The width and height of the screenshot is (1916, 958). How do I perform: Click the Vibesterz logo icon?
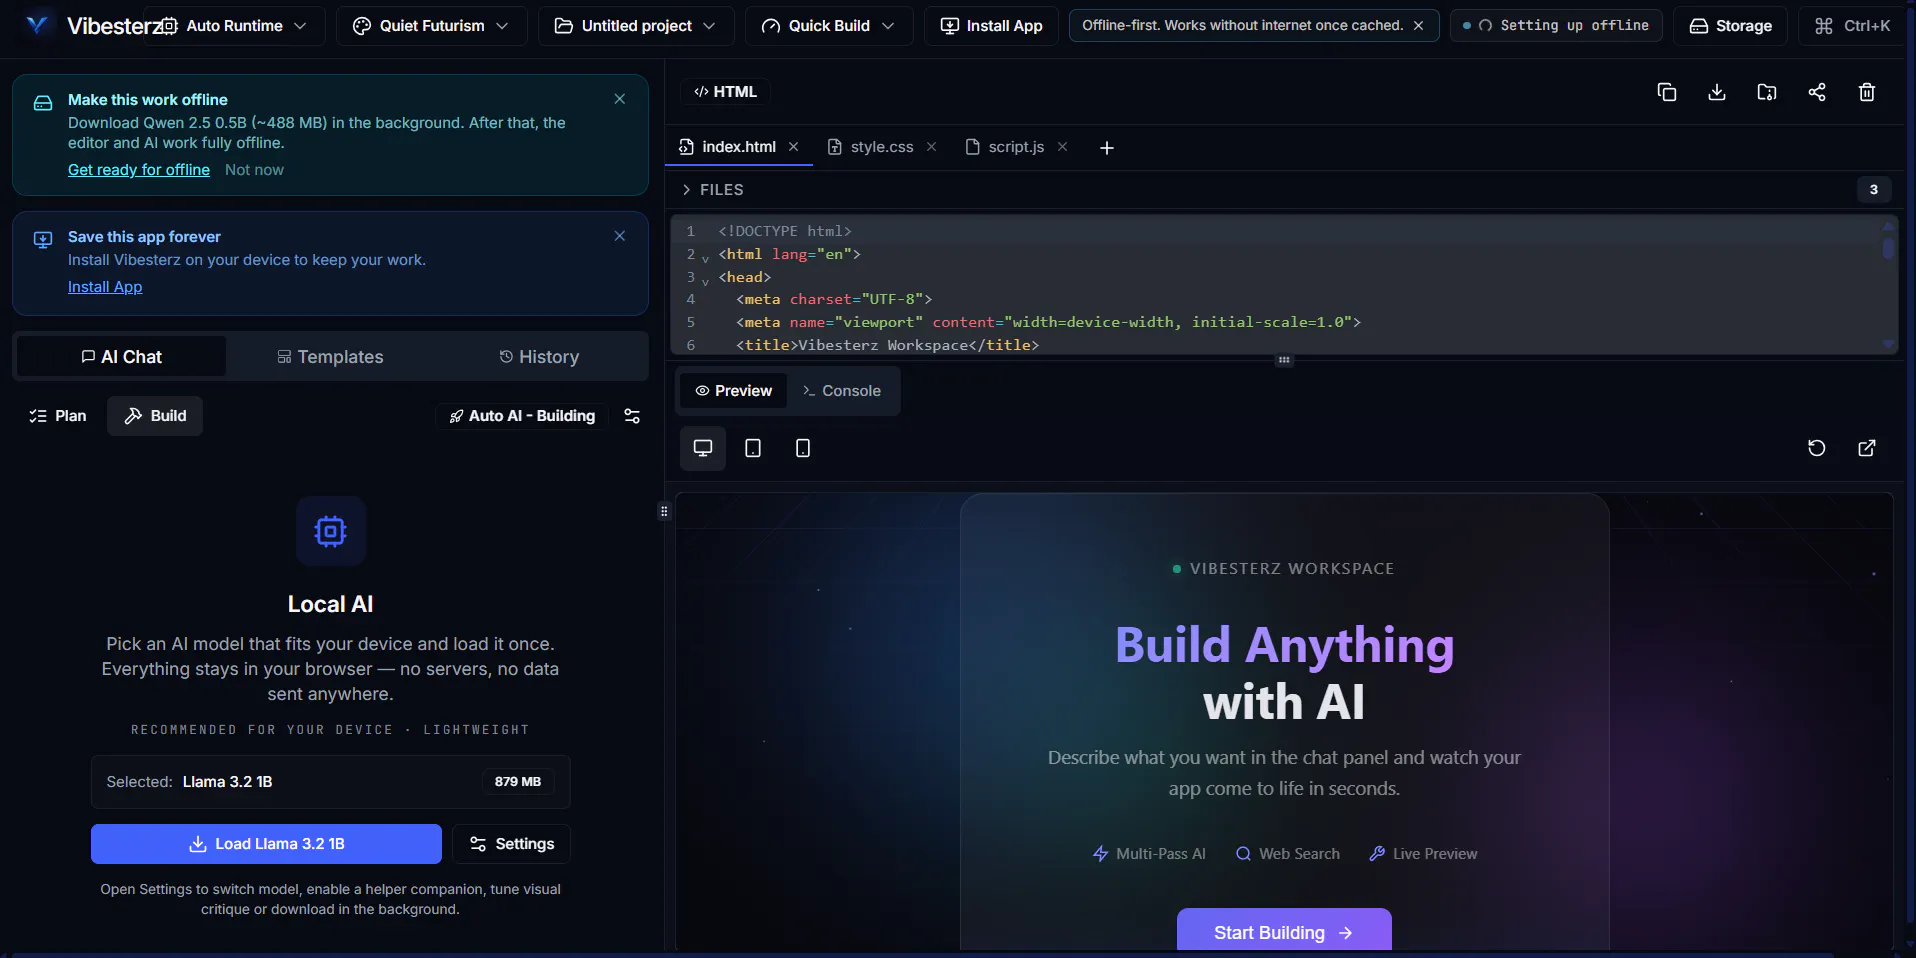point(37,25)
